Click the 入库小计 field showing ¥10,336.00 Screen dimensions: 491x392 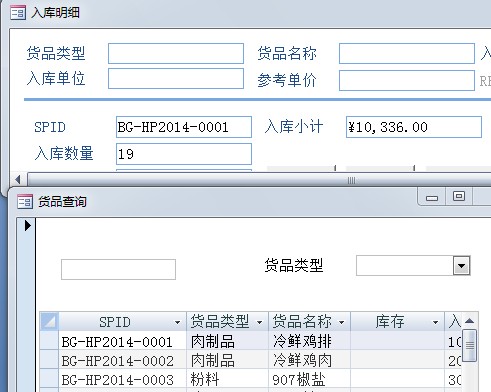pos(414,127)
